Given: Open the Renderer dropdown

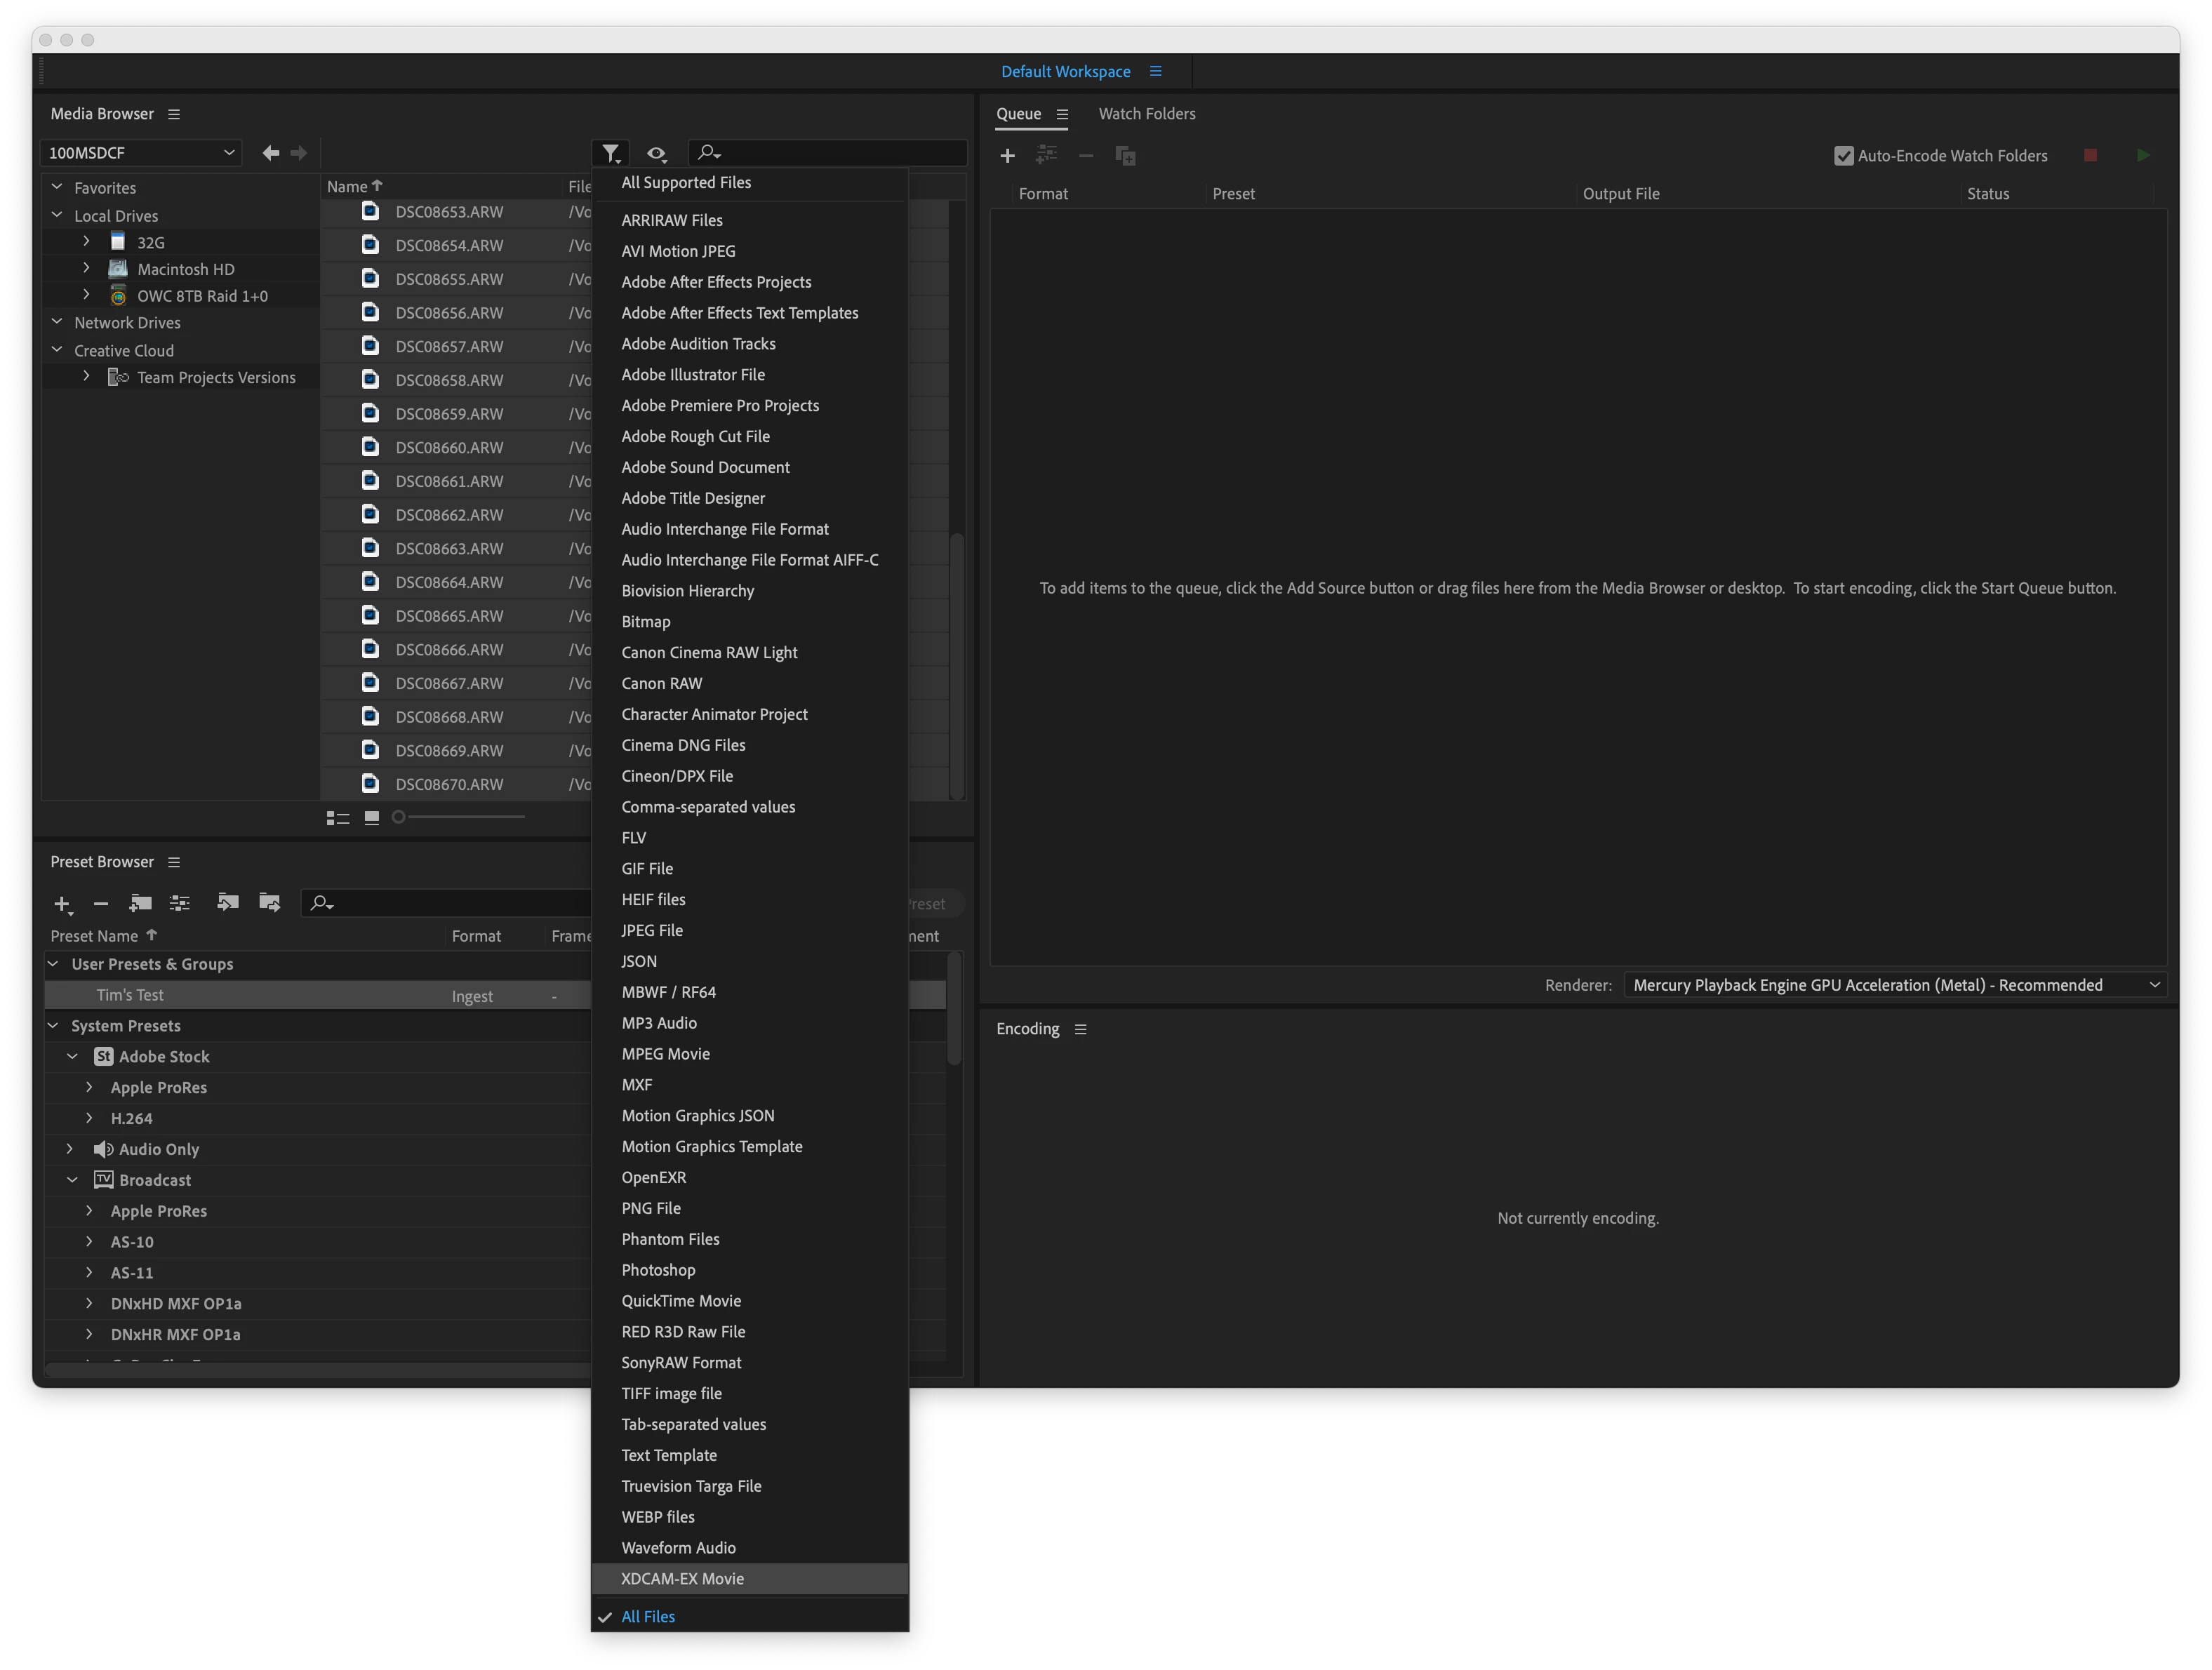Looking at the screenshot, I should click(1894, 985).
